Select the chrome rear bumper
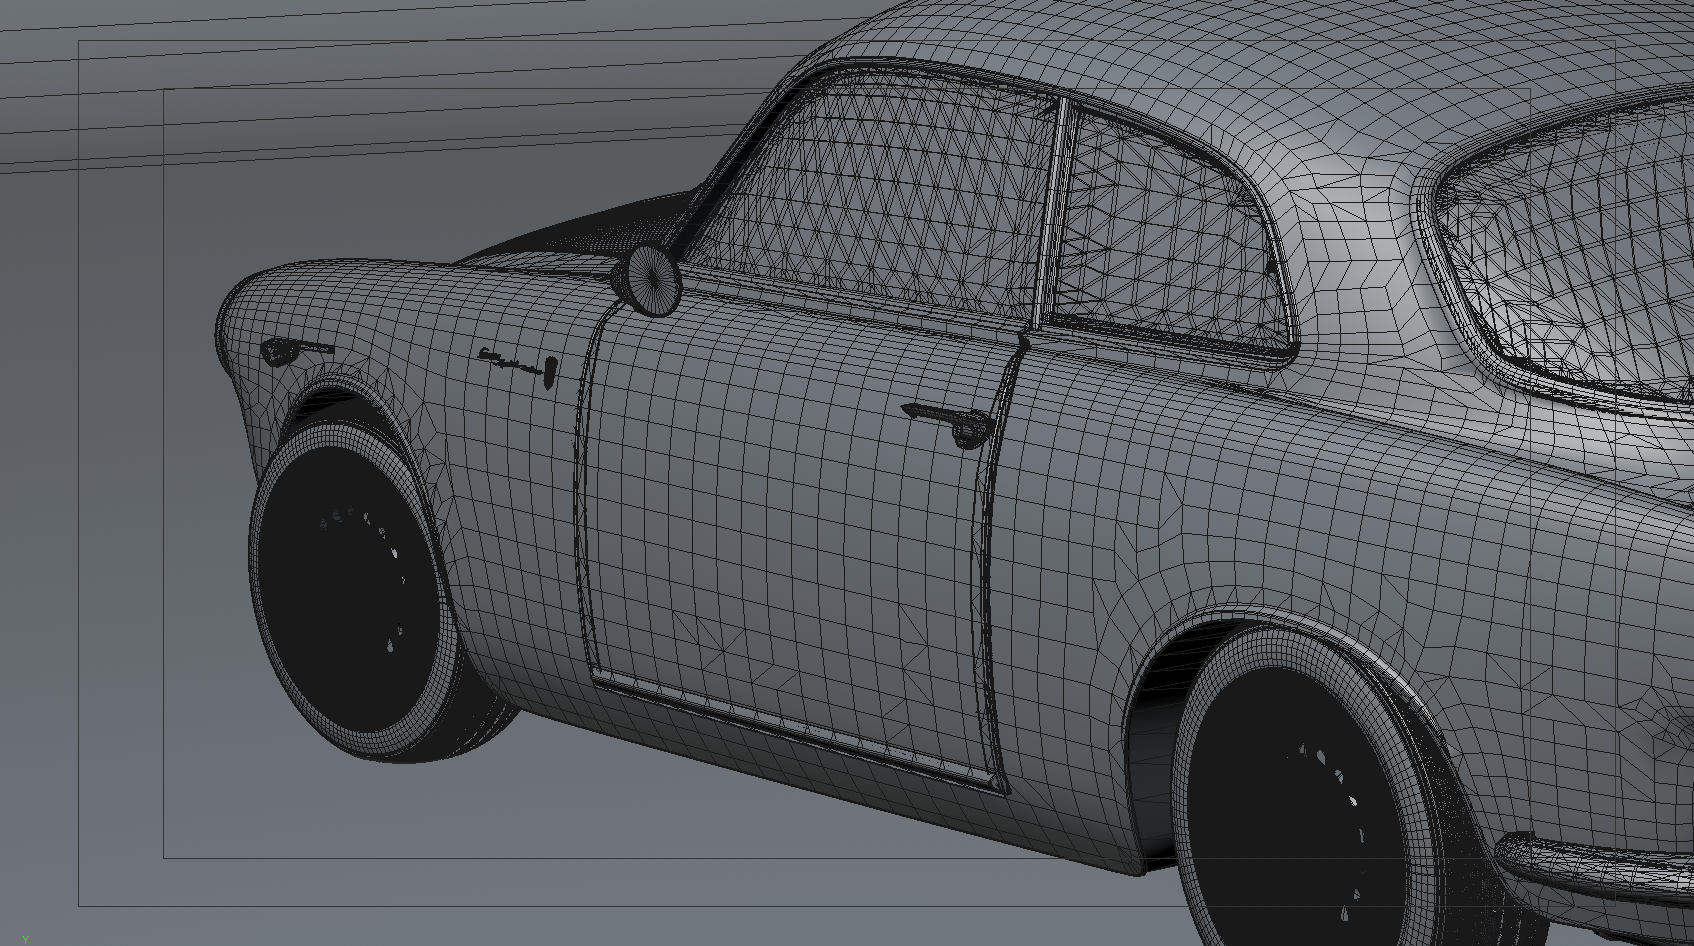 1595,868
